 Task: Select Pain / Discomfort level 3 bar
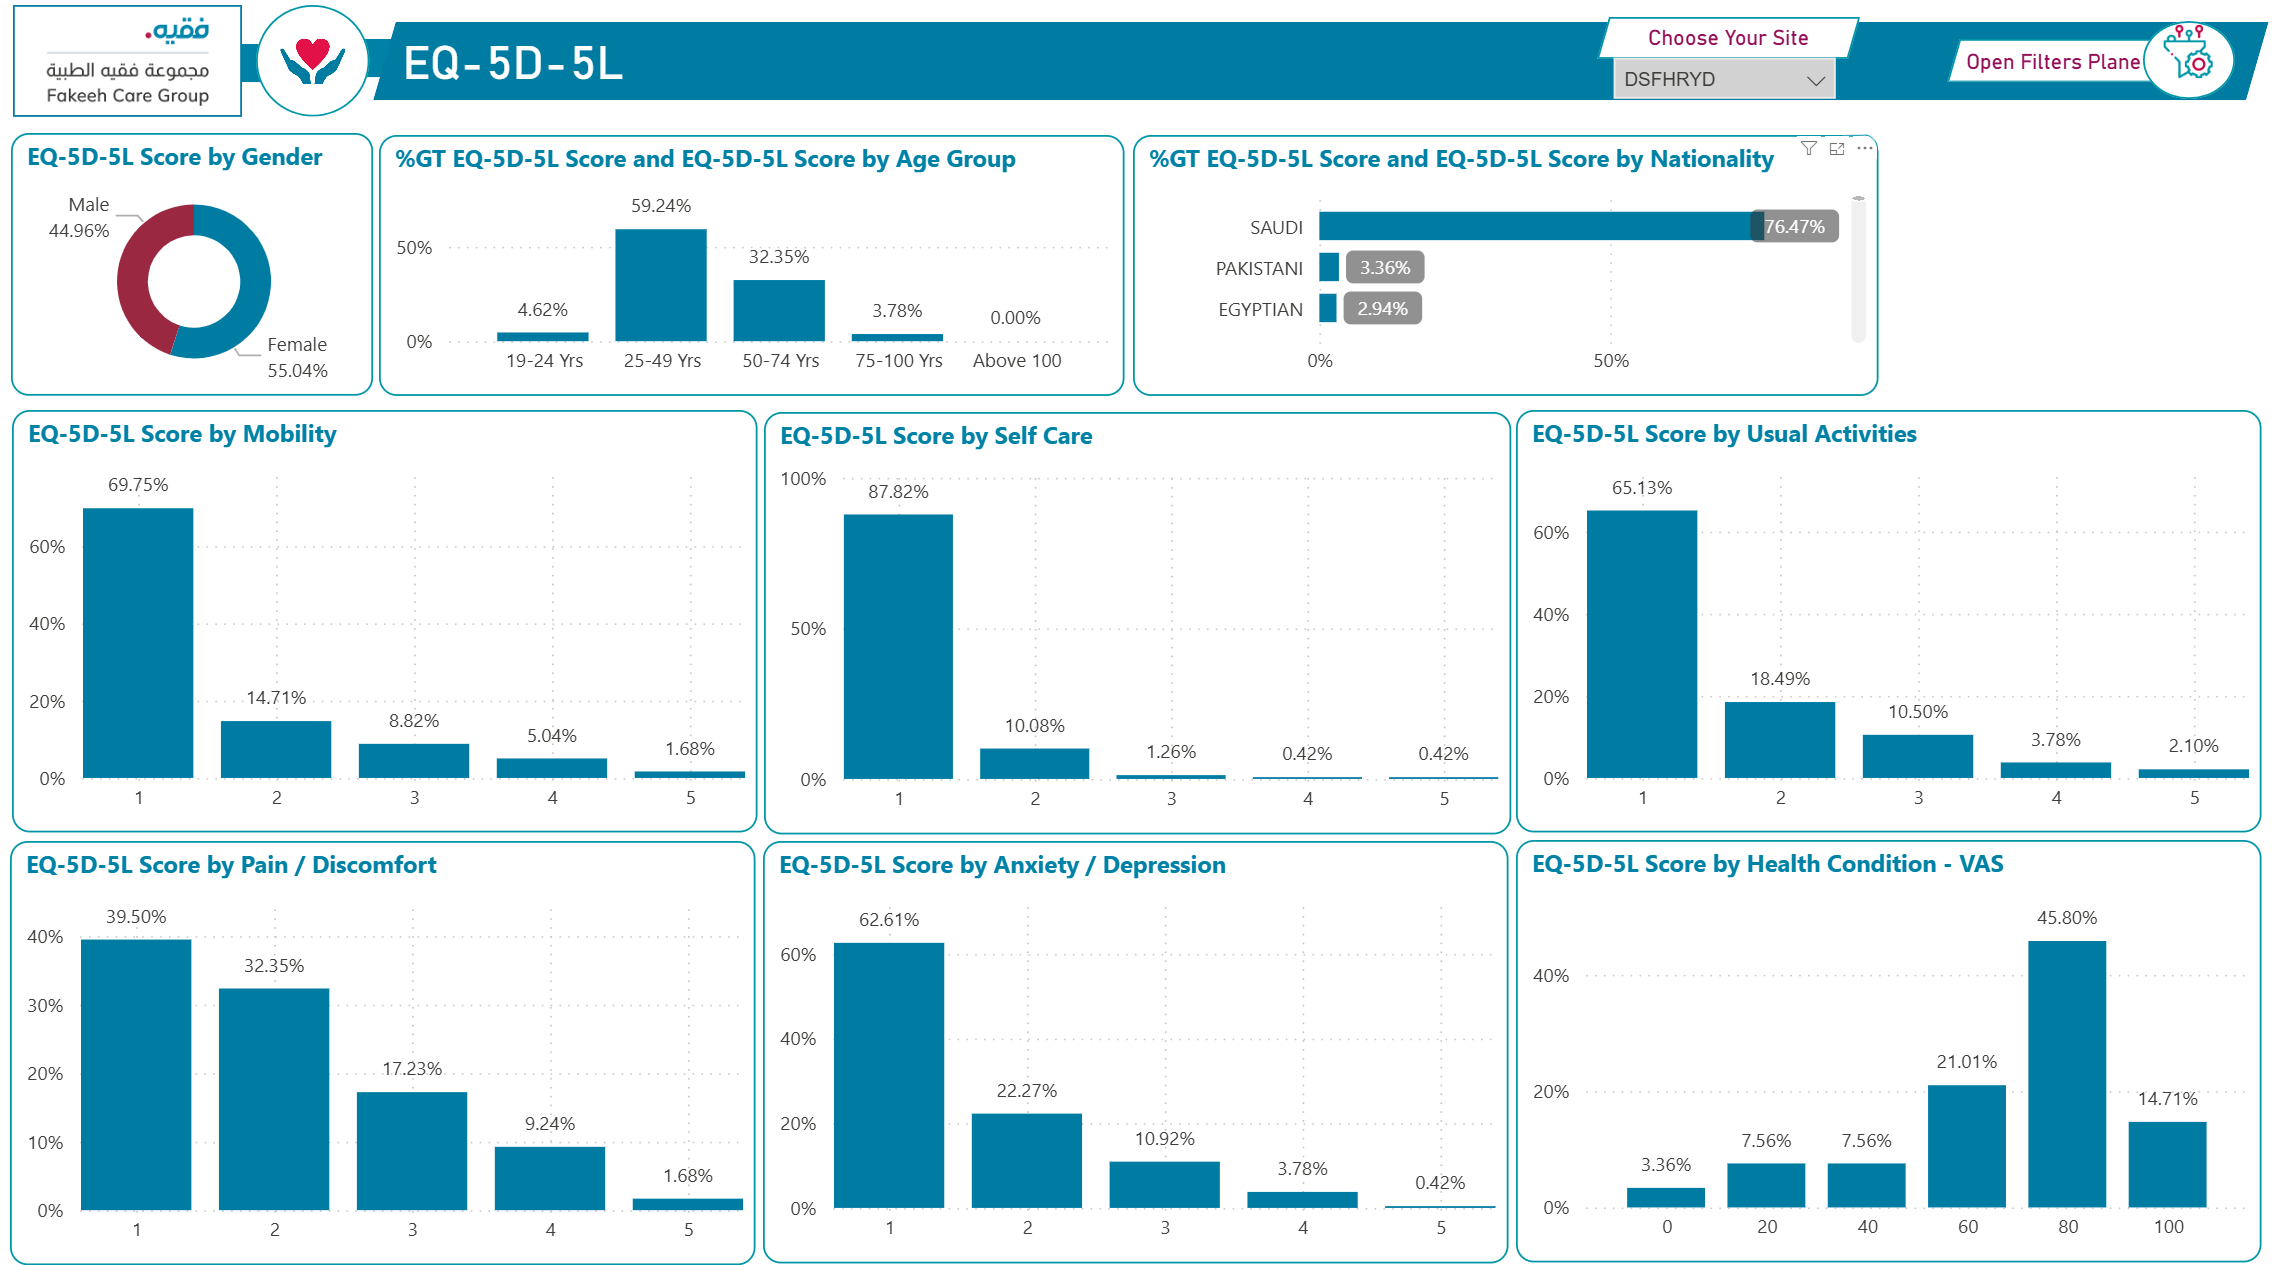tap(412, 1150)
